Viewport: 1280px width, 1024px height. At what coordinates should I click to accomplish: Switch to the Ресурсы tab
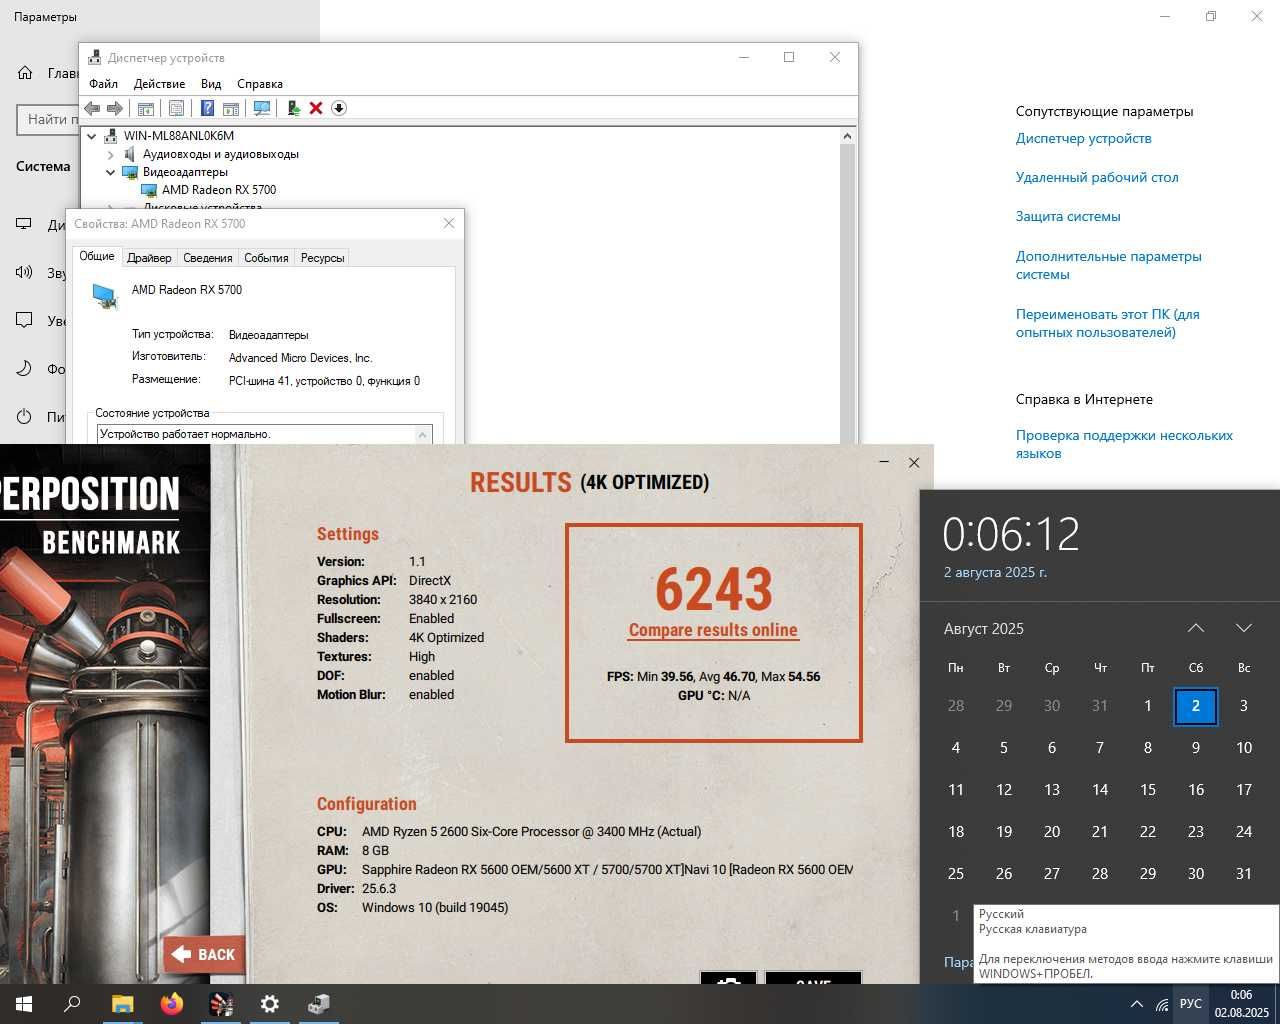click(x=322, y=258)
